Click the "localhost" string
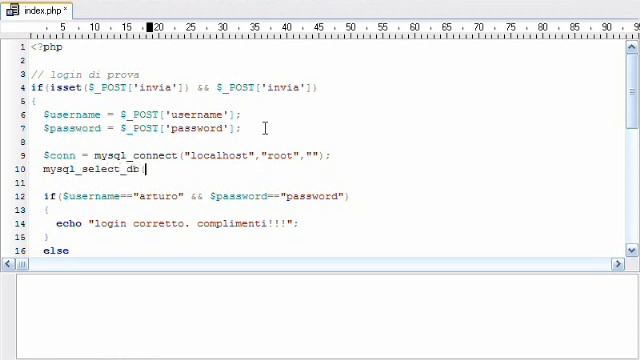 pos(219,156)
